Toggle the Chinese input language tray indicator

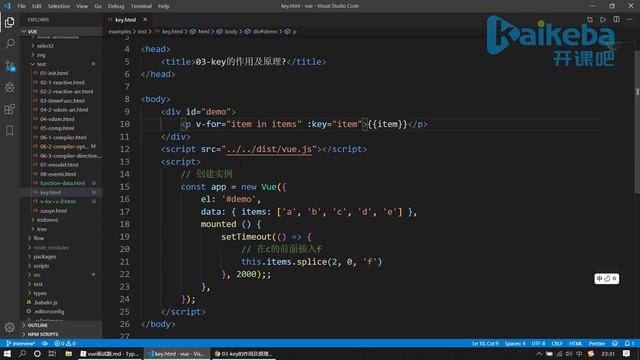[579, 354]
